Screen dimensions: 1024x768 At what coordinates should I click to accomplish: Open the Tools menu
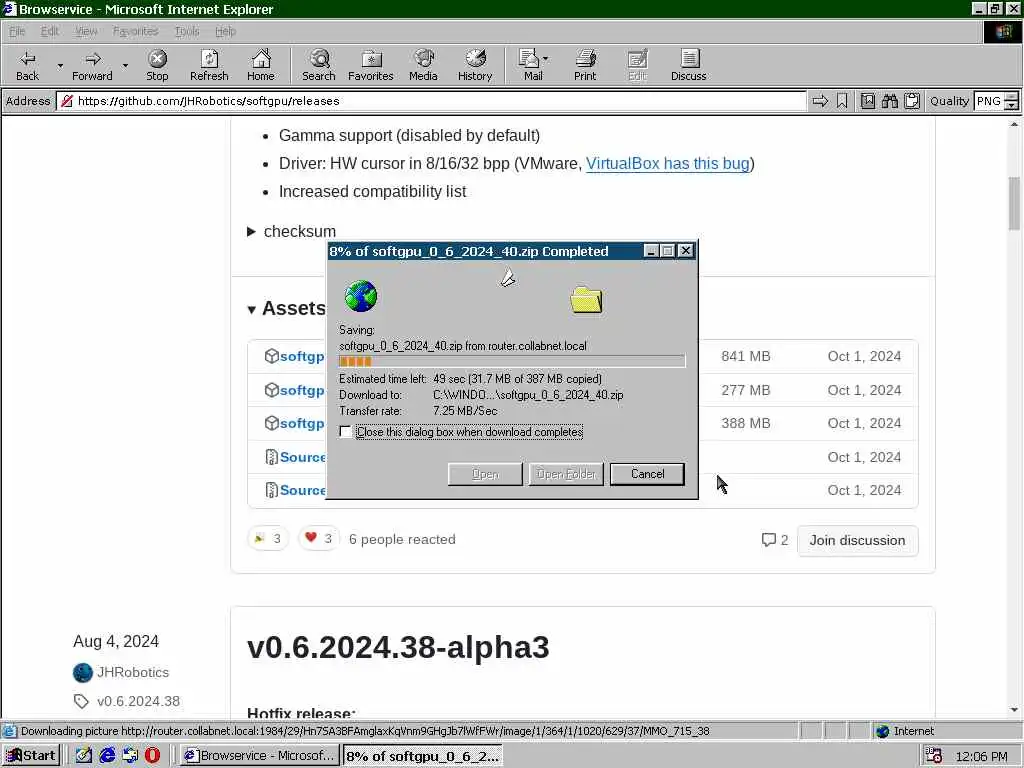(187, 31)
